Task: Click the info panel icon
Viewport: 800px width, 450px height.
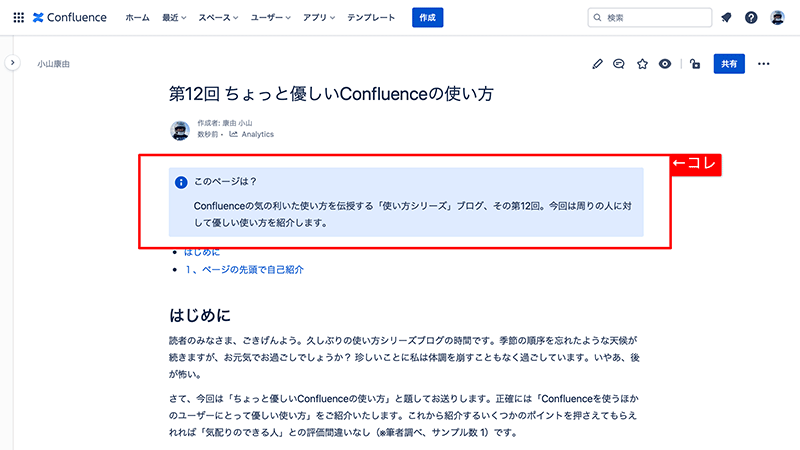Action: pyautogui.click(x=181, y=182)
